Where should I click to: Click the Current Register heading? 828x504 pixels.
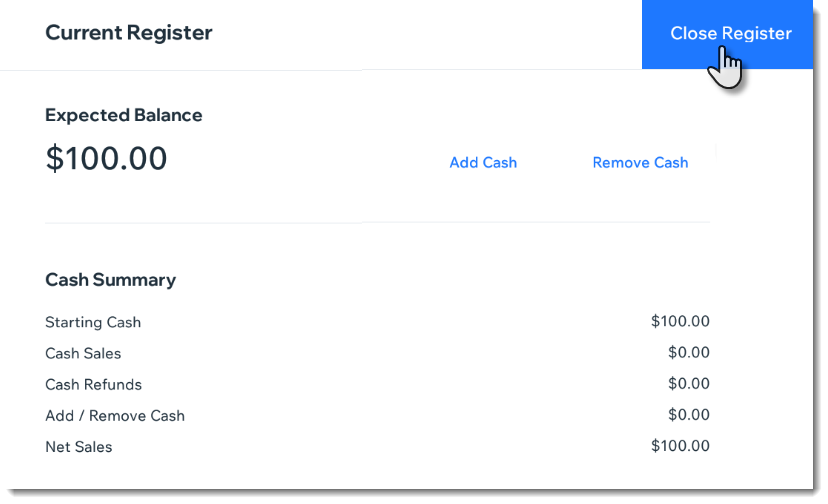coord(129,33)
